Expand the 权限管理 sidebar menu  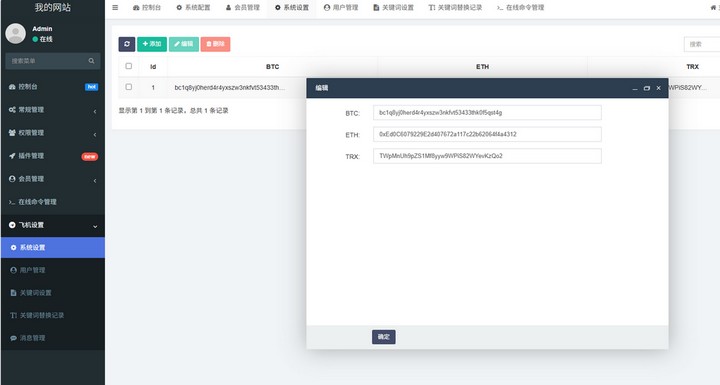(x=53, y=133)
